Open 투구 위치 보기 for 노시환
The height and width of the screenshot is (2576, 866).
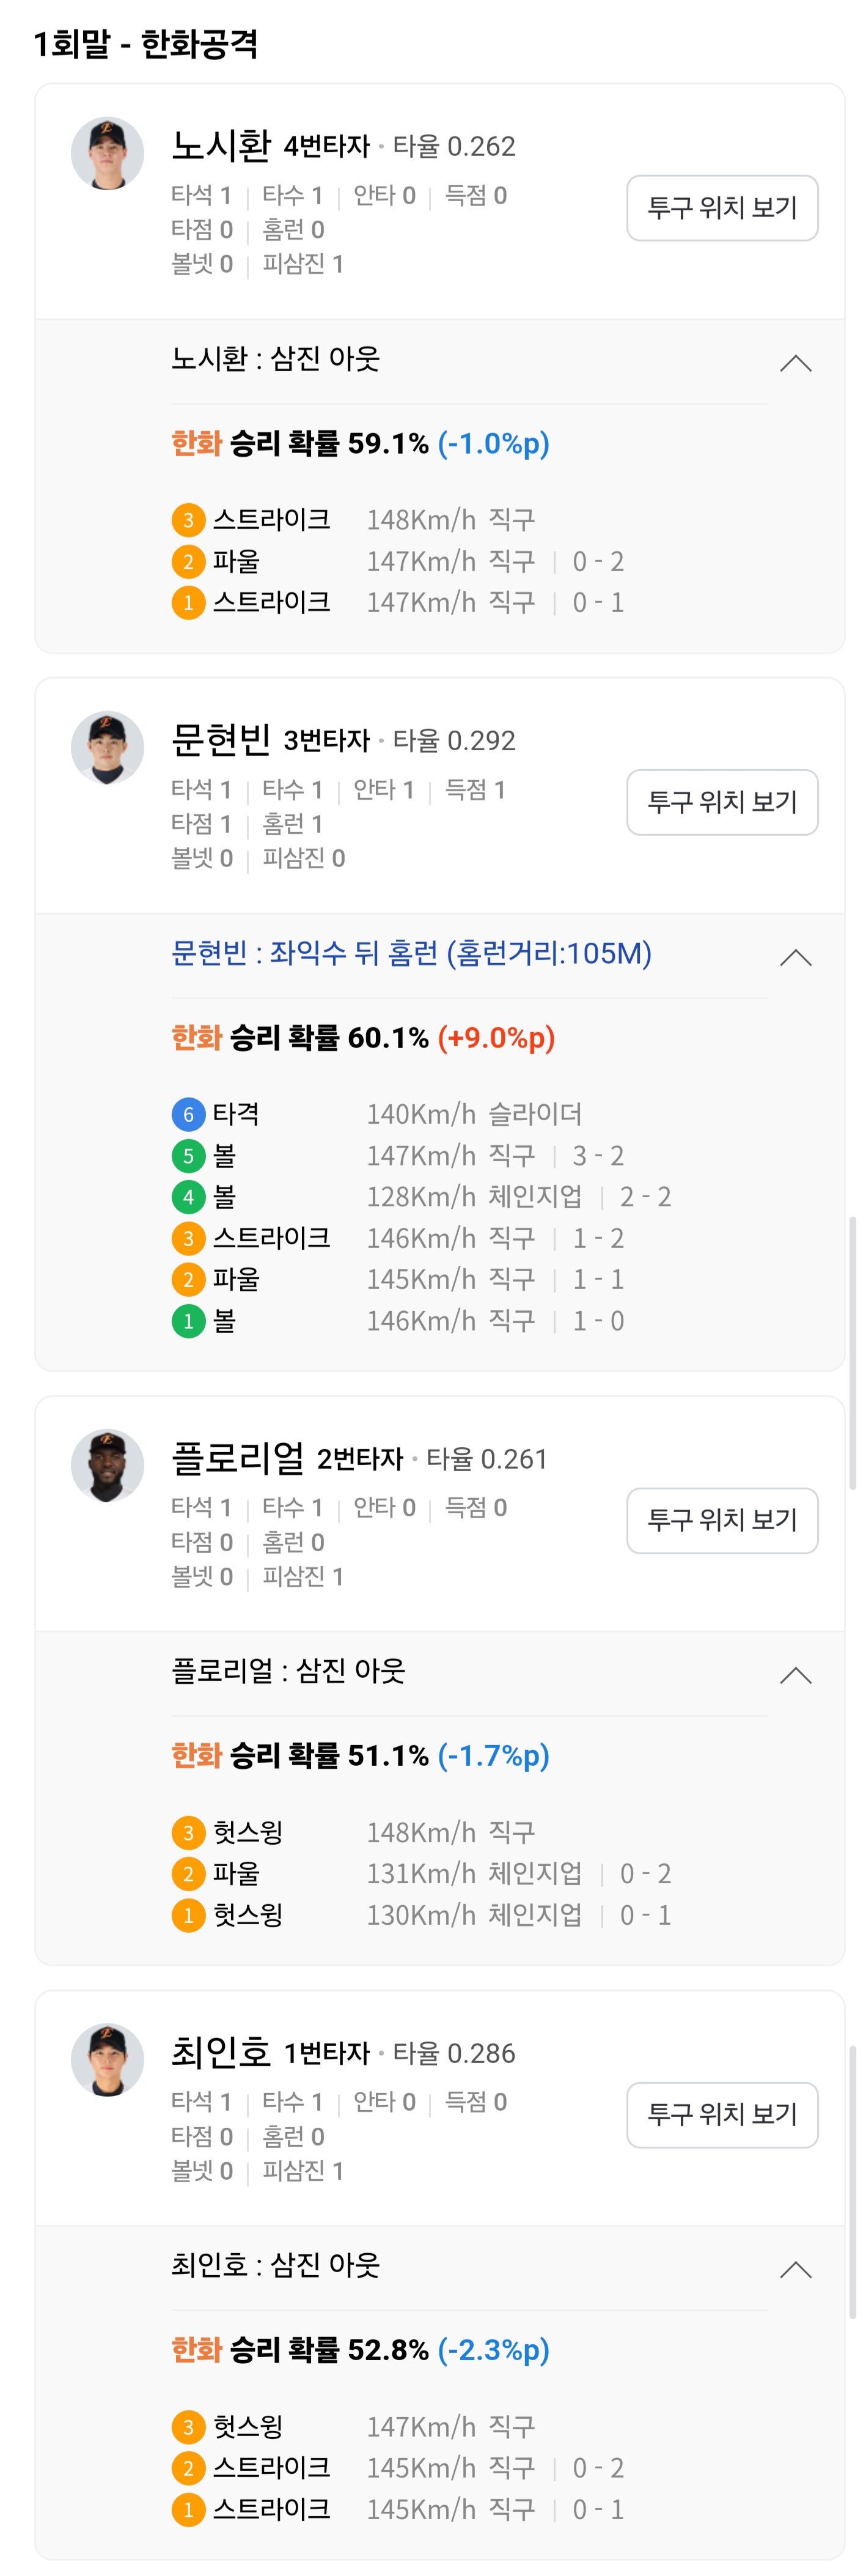click(722, 208)
